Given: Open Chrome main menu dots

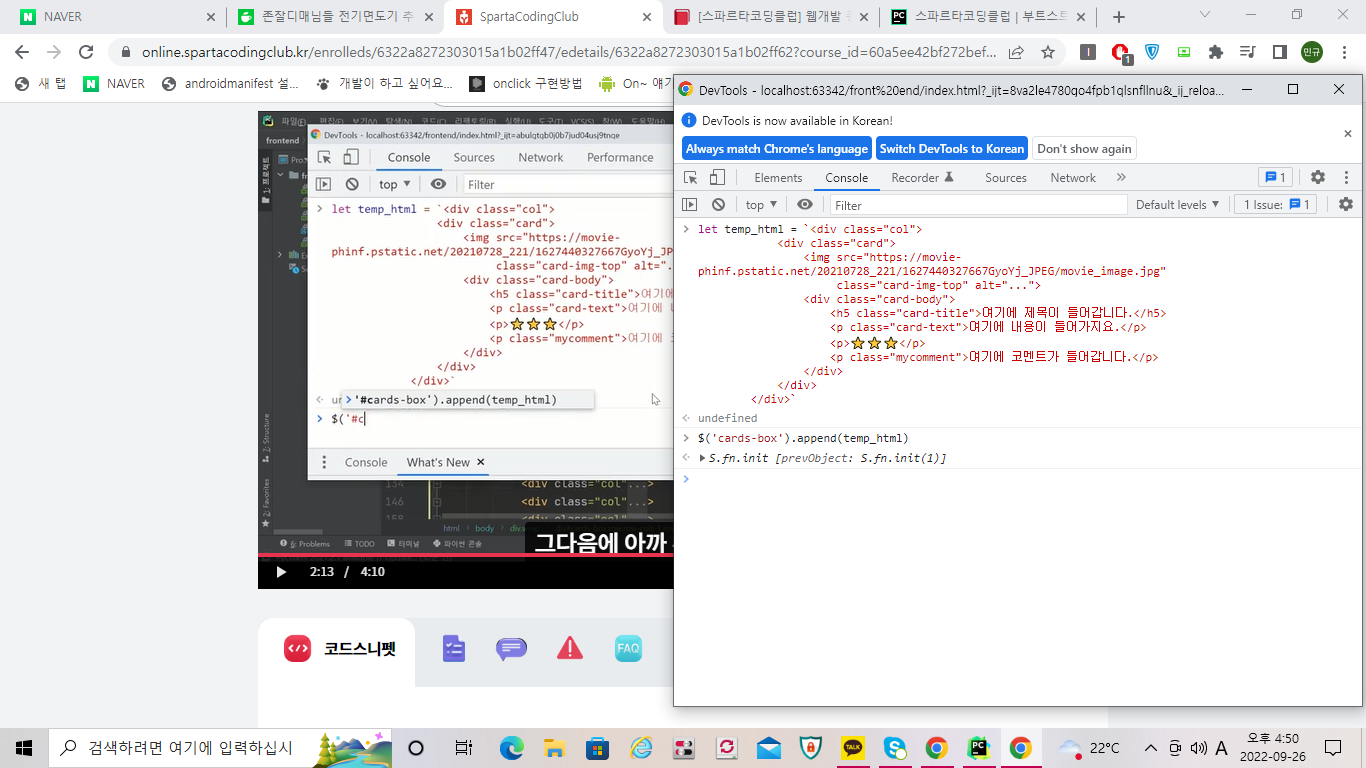Looking at the screenshot, I should click(1345, 52).
